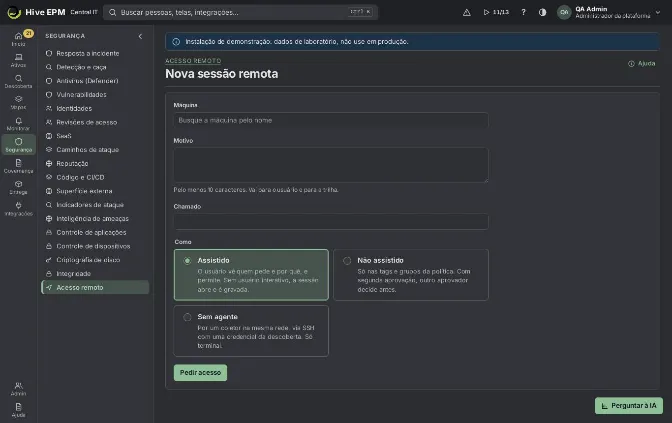Click the Perguntar à IA button
The image size is (672, 423).
(x=629, y=405)
